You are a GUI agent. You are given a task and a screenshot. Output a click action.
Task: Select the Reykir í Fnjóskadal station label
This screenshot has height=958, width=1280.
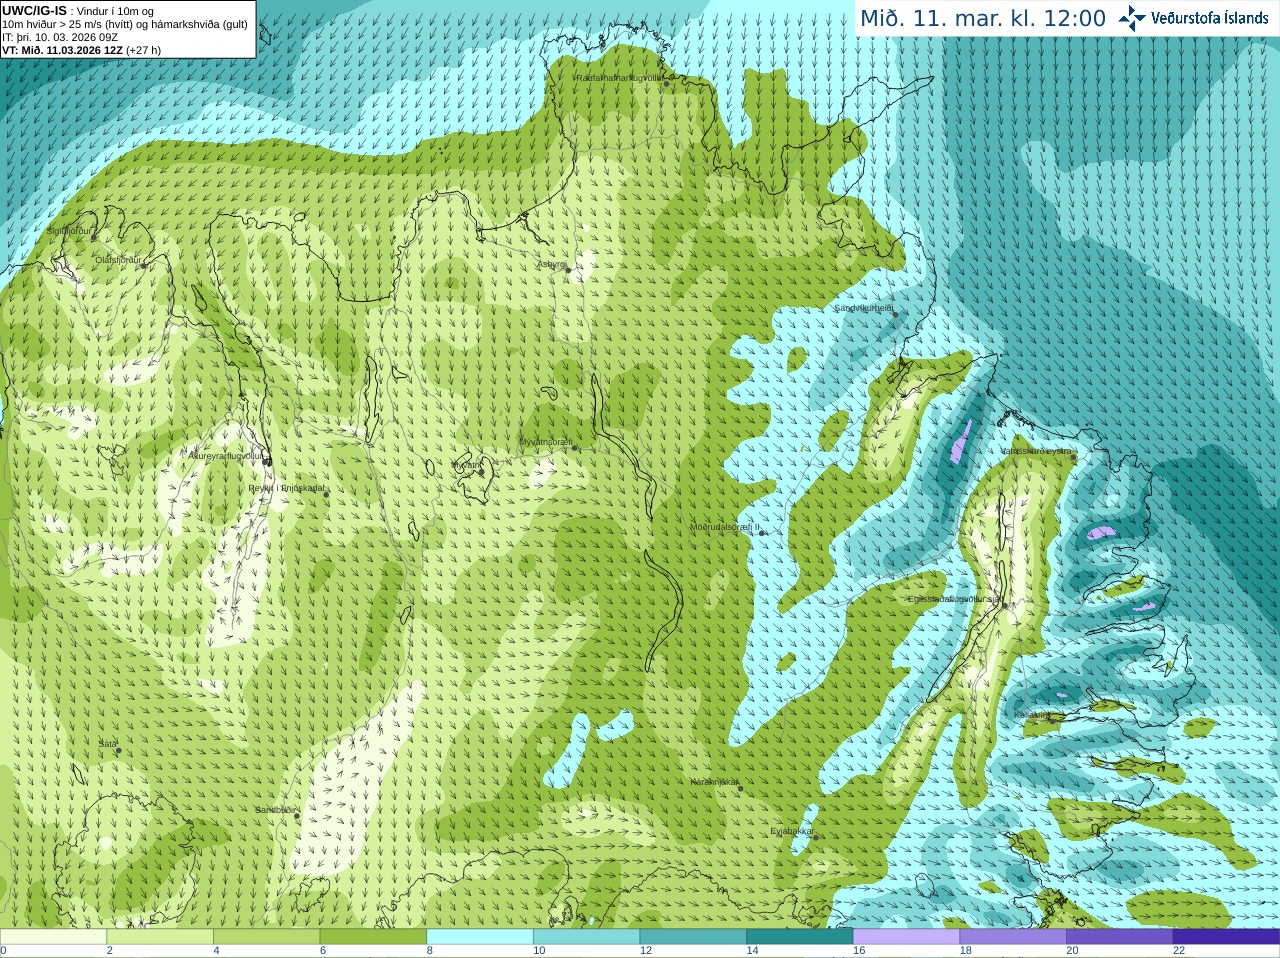click(287, 488)
